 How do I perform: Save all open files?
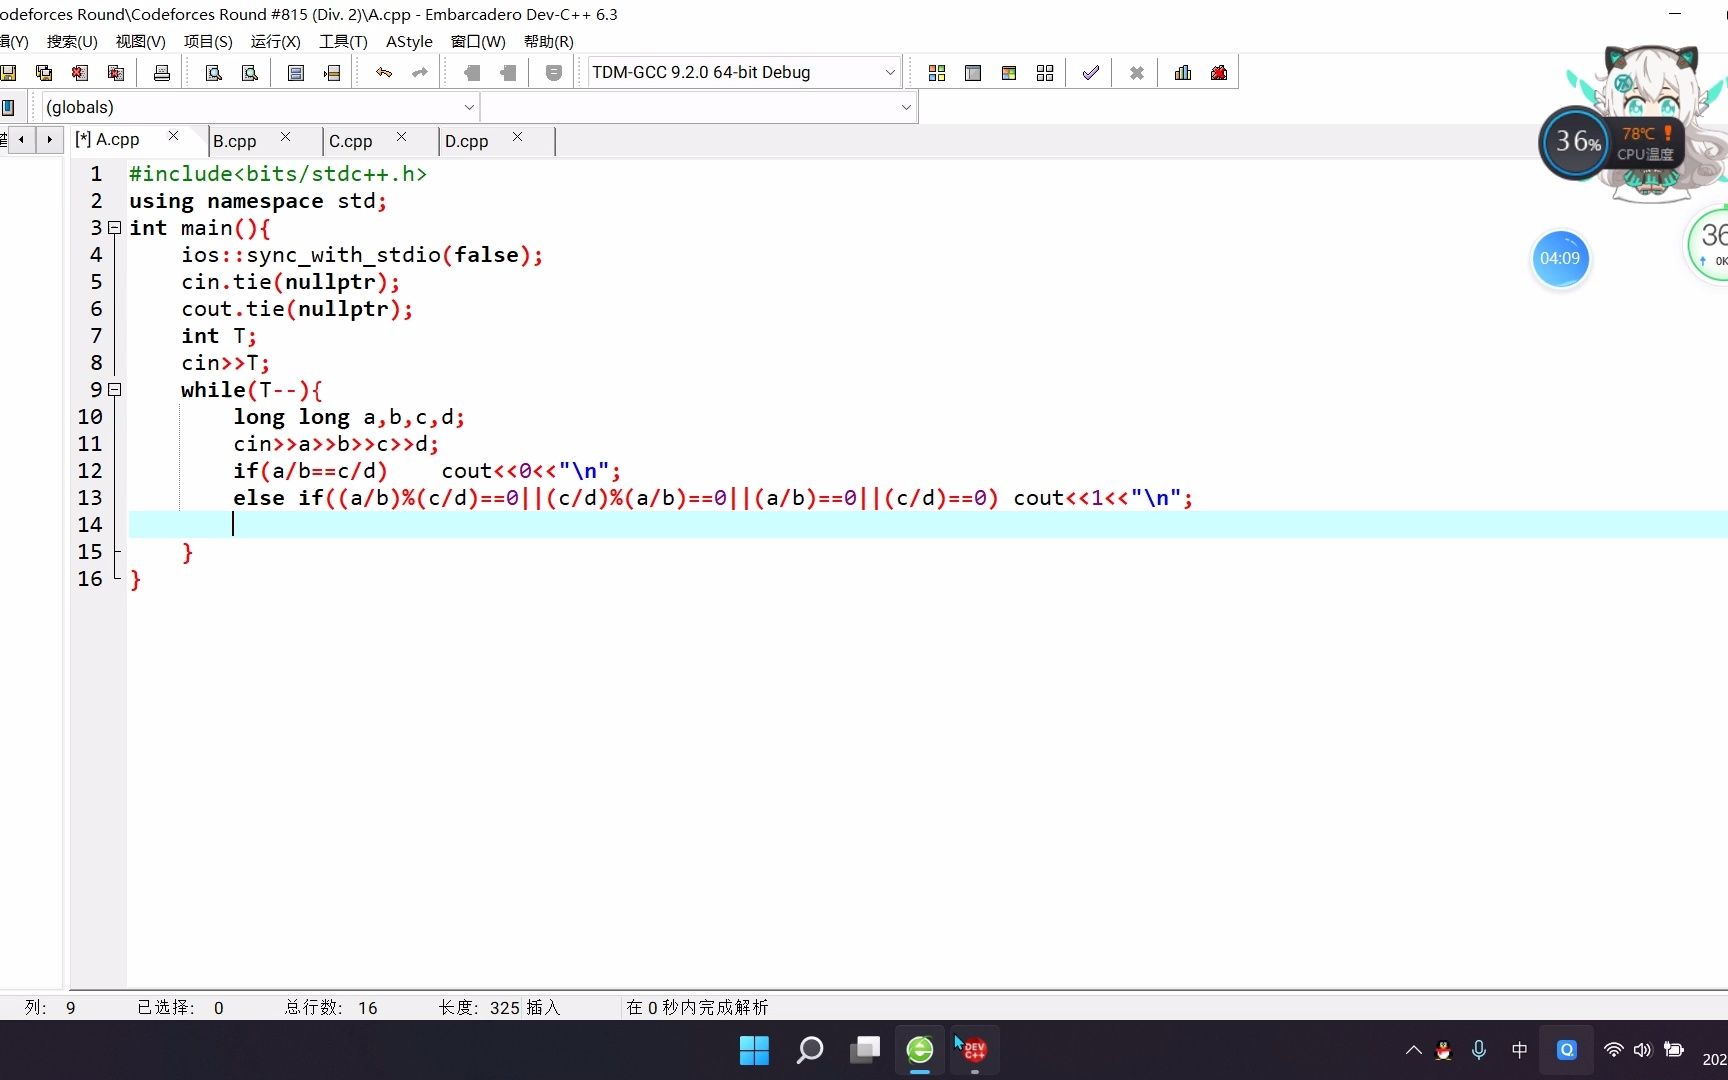pyautogui.click(x=44, y=72)
